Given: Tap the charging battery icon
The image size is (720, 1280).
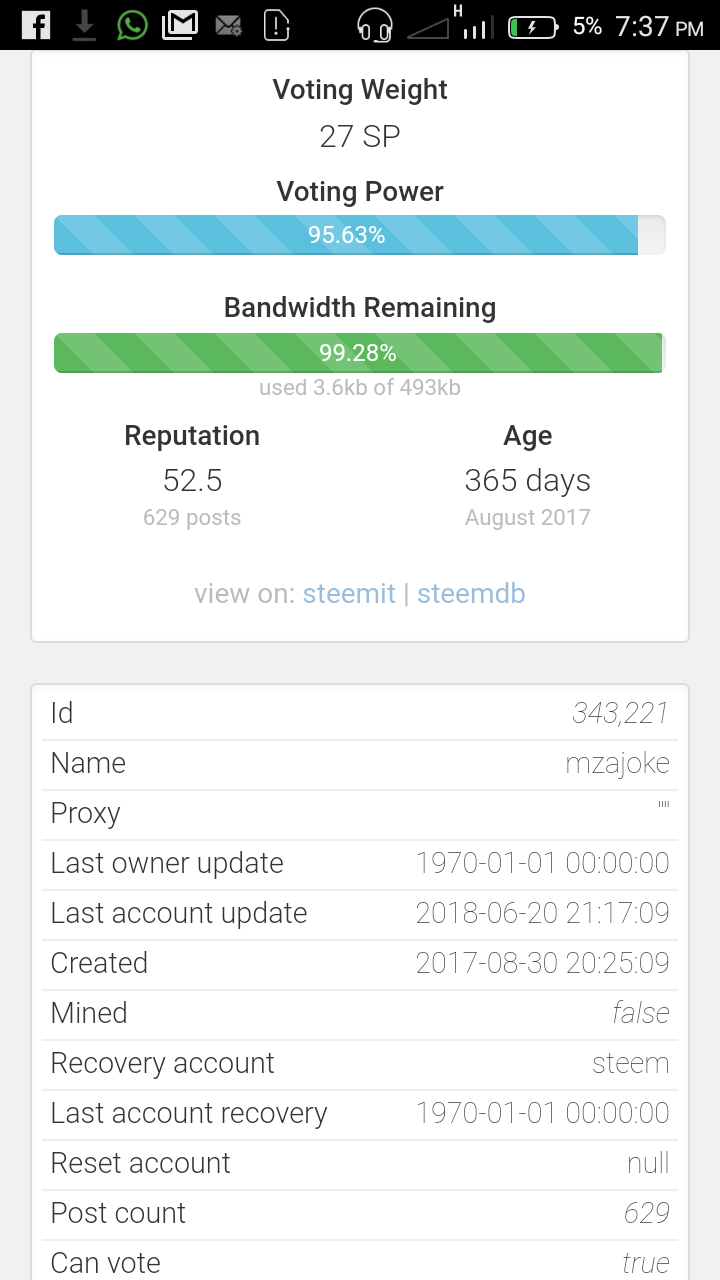Looking at the screenshot, I should (533, 27).
